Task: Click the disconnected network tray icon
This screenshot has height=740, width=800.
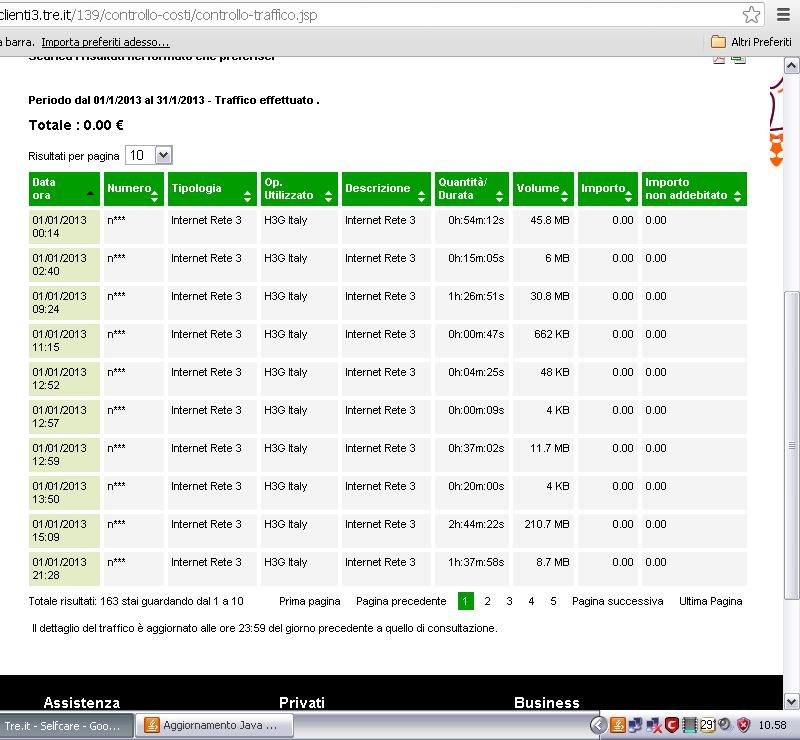Action: click(654, 725)
